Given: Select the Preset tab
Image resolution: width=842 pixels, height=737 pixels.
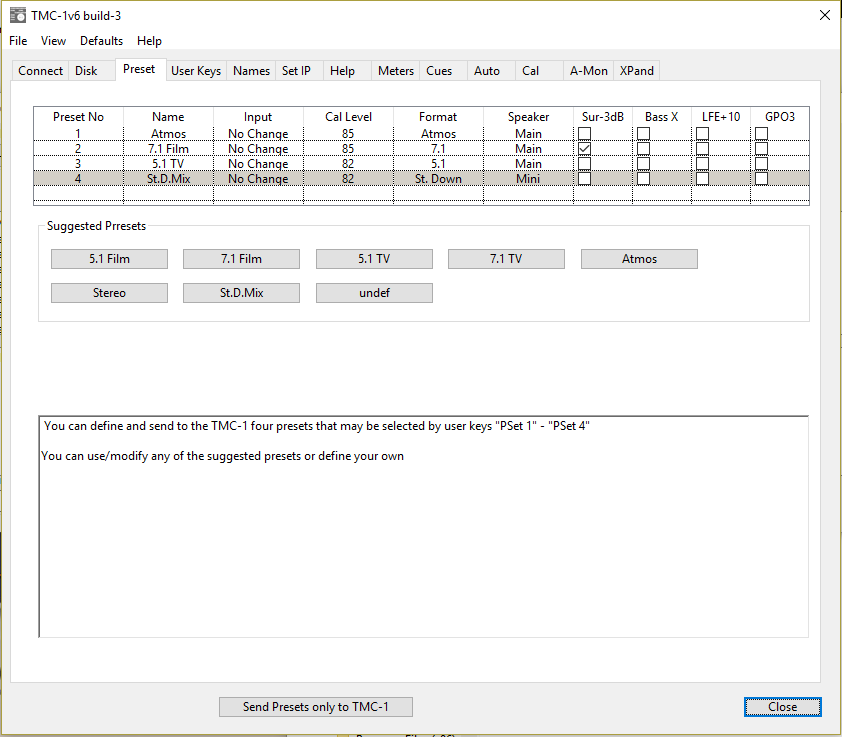Looking at the screenshot, I should coord(139,69).
